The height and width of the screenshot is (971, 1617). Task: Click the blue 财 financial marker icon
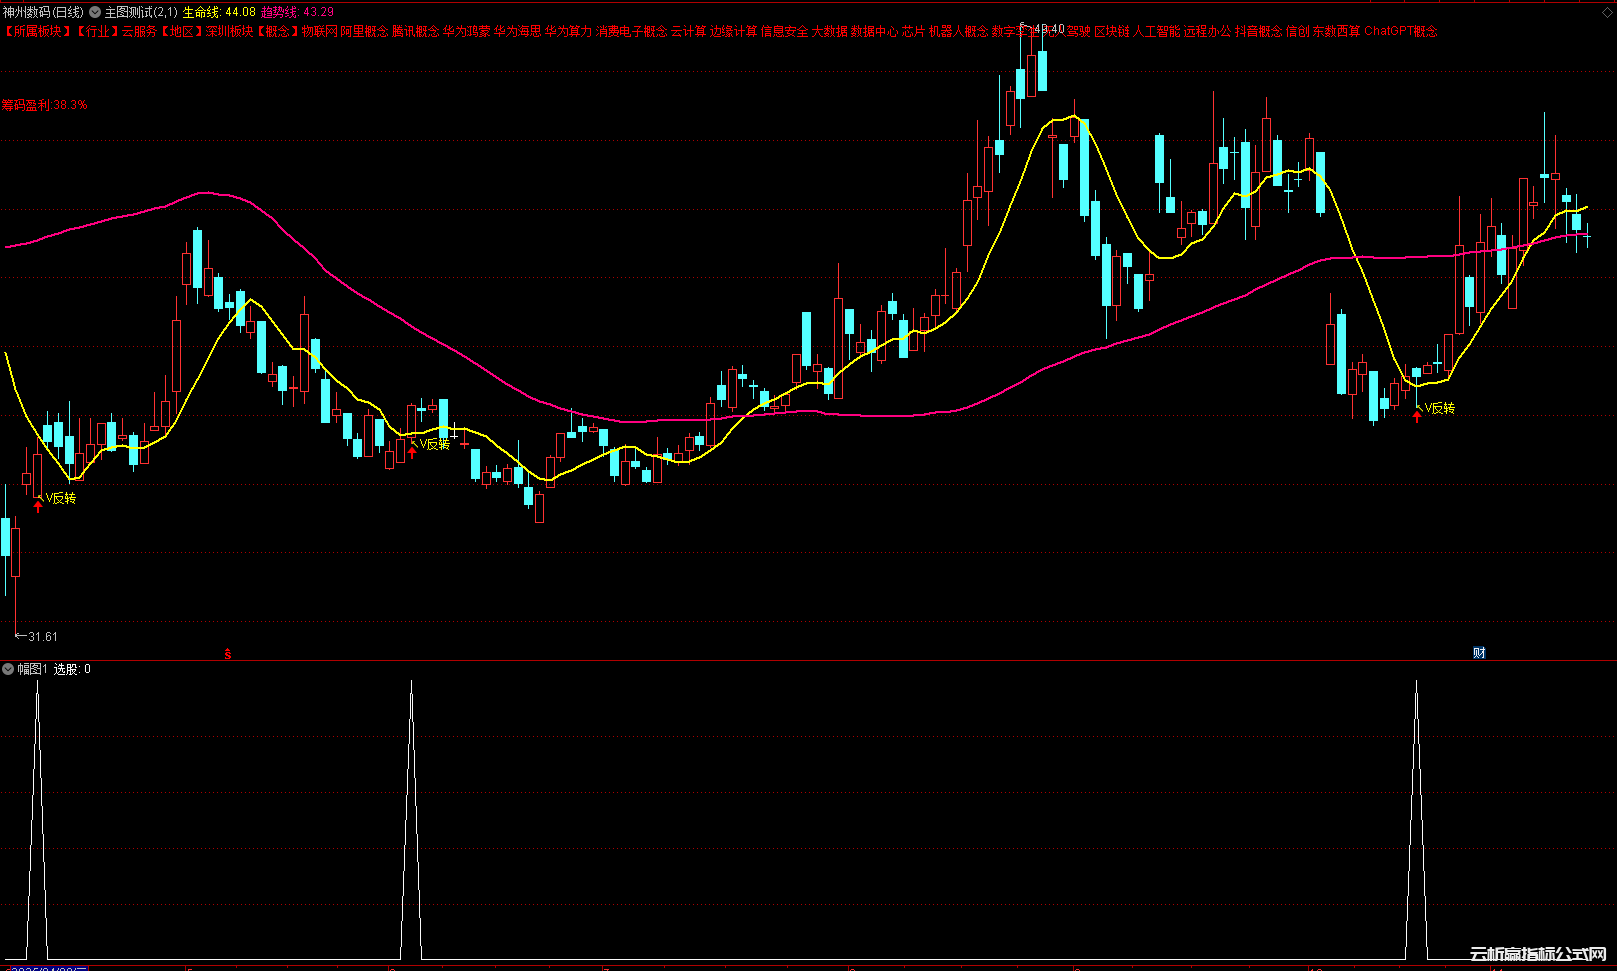pyautogui.click(x=1479, y=653)
